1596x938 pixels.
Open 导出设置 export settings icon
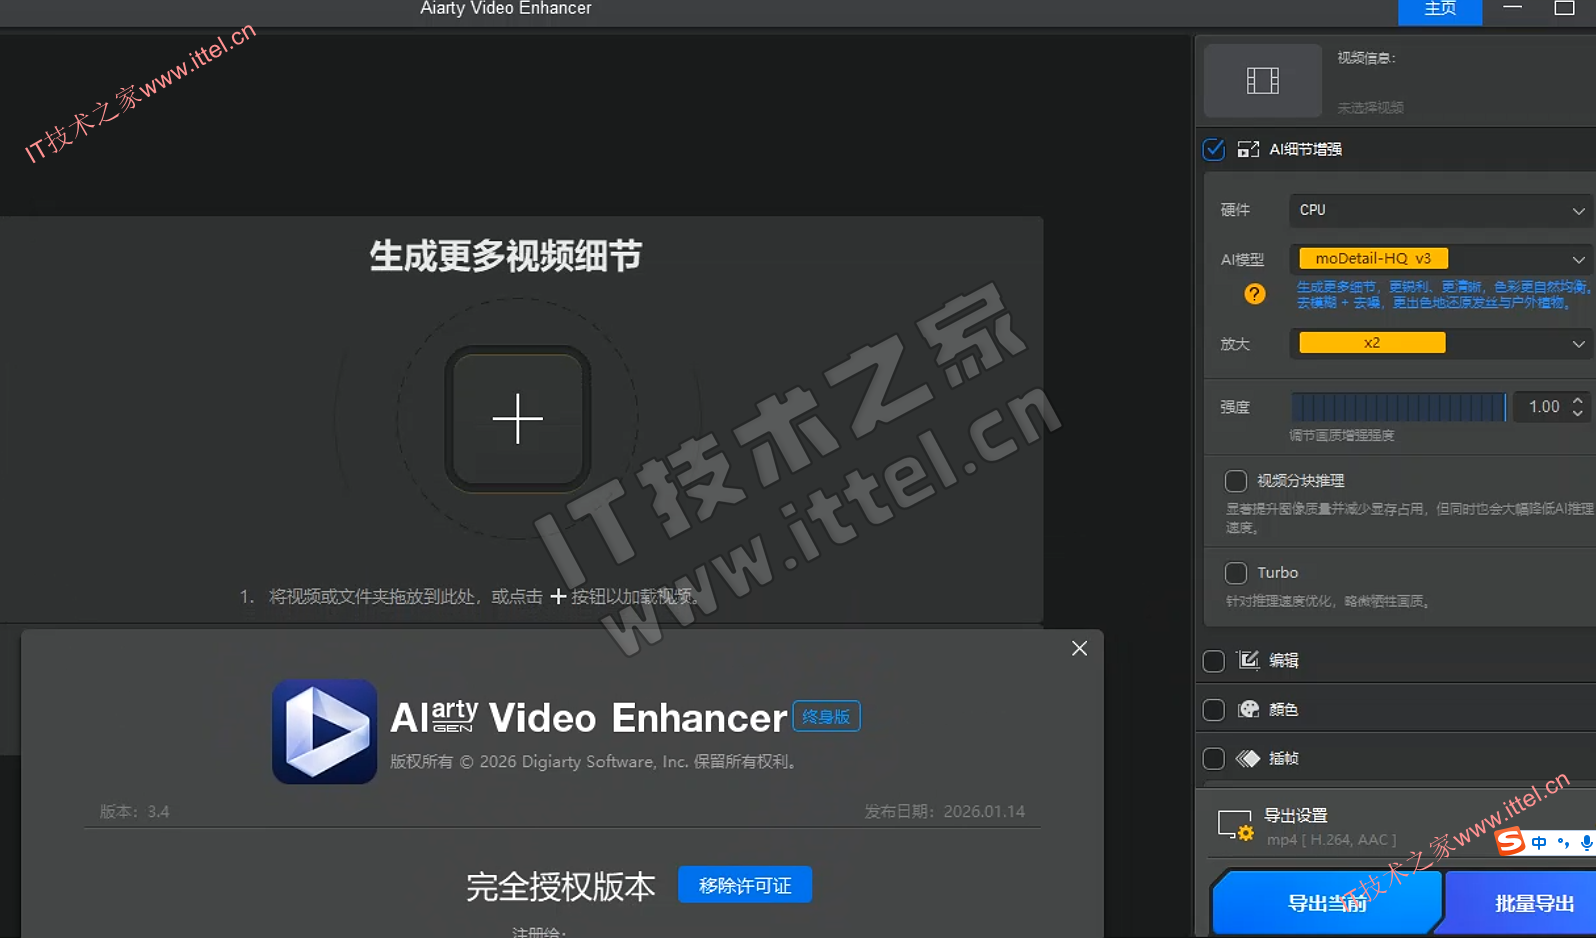[x=1235, y=825]
